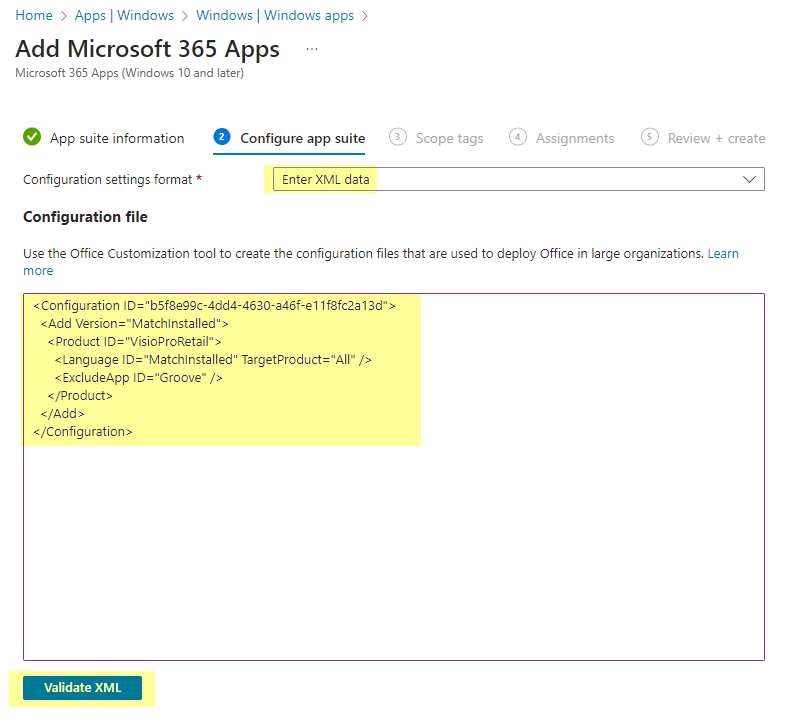Go to App suite information tab
The height and width of the screenshot is (721, 792).
pos(117,138)
